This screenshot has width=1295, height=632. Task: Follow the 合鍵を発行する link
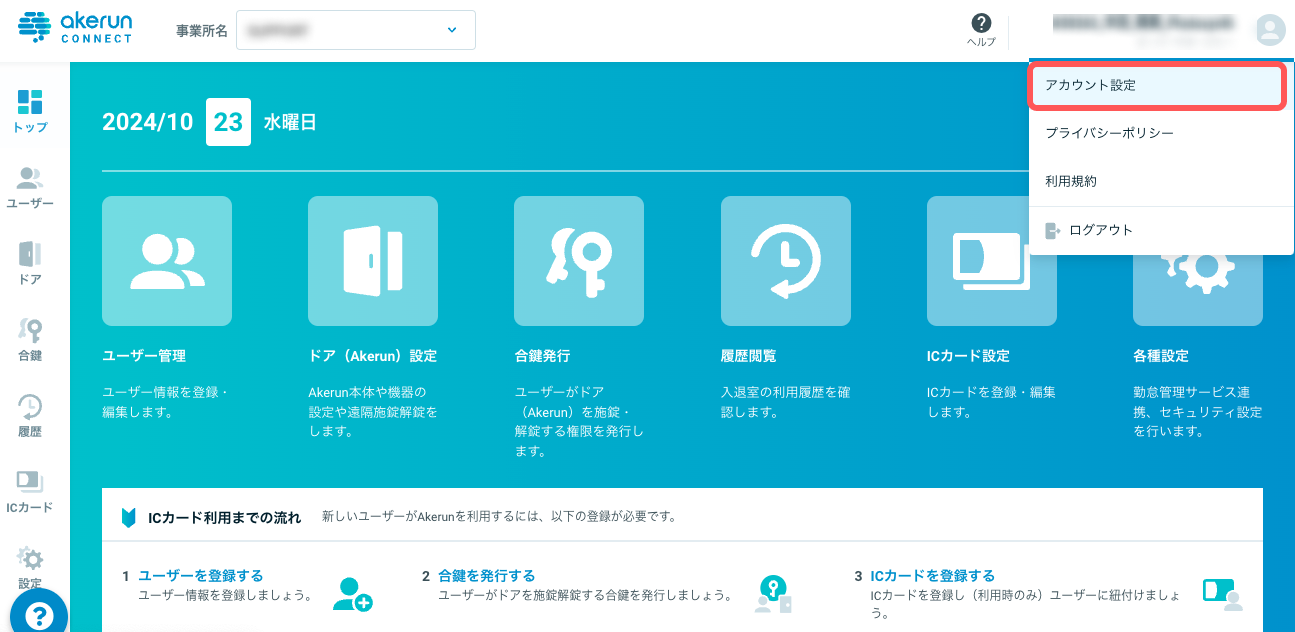487,576
